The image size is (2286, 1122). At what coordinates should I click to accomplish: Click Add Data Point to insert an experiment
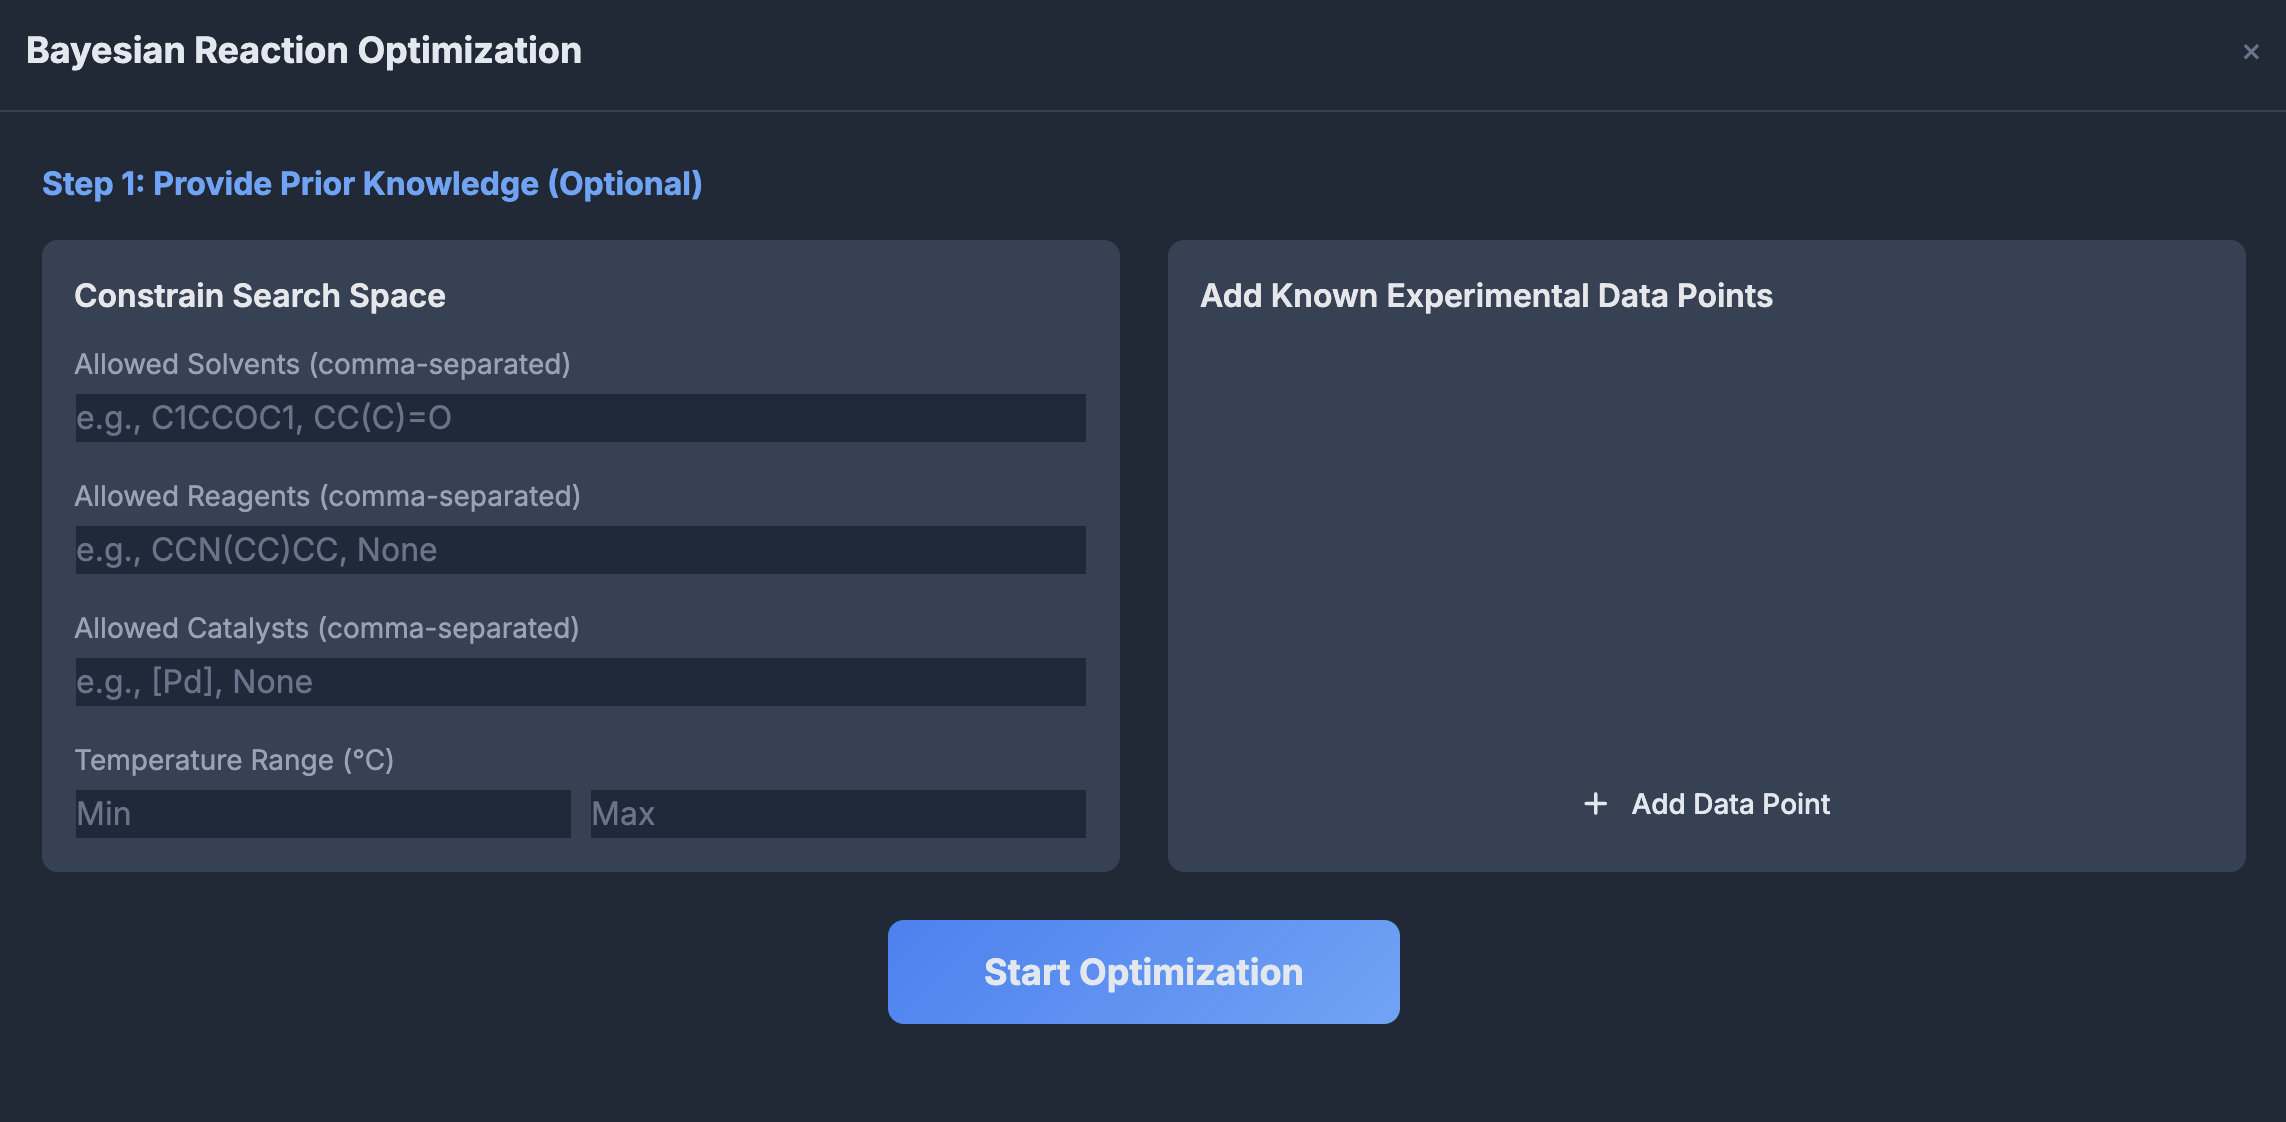click(1730, 803)
